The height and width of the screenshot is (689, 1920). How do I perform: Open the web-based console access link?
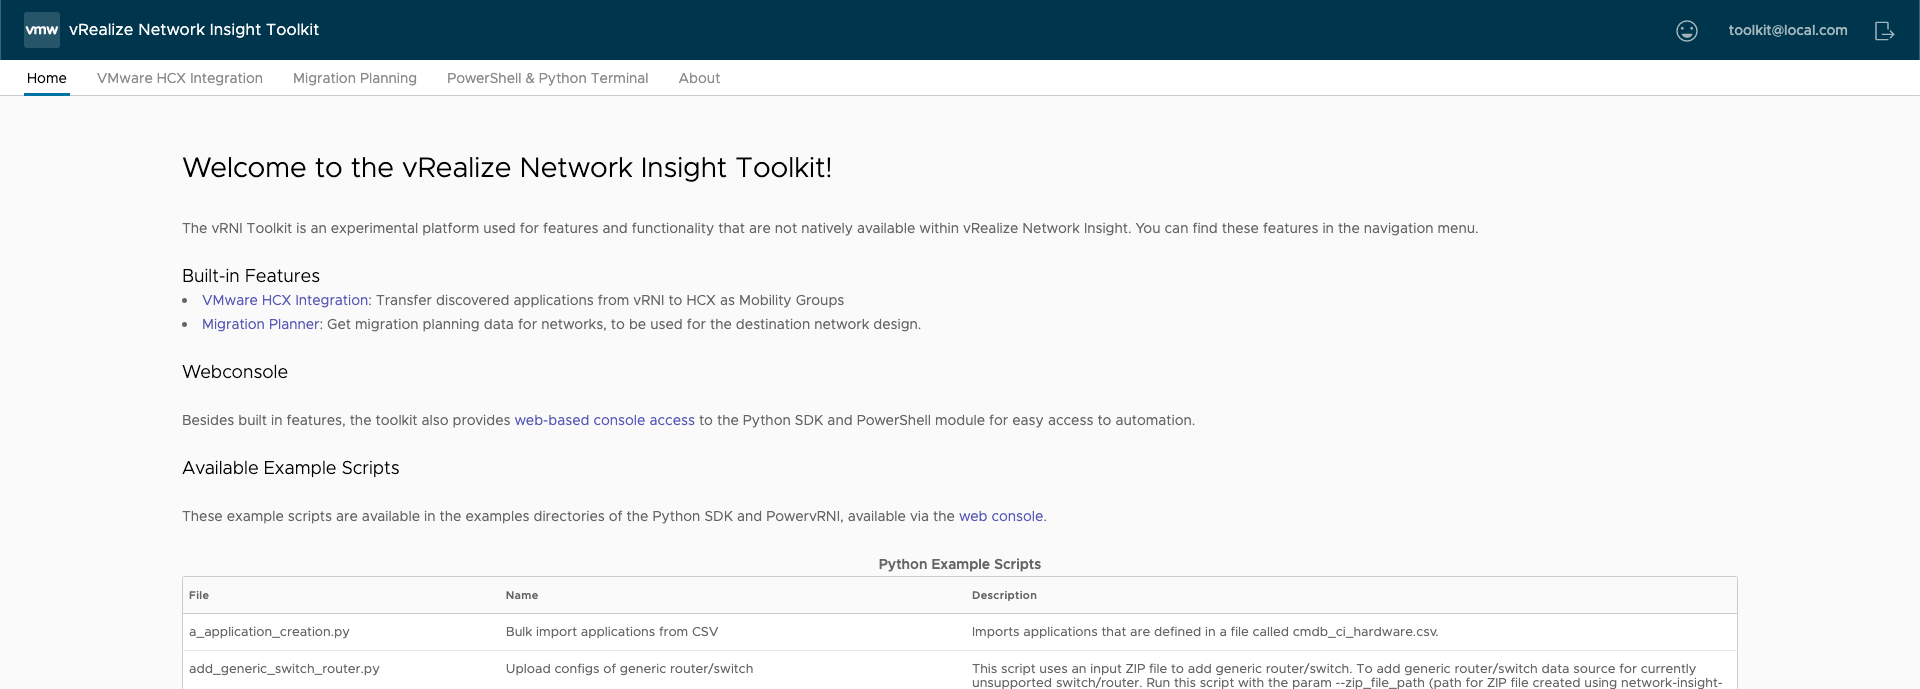click(x=604, y=420)
